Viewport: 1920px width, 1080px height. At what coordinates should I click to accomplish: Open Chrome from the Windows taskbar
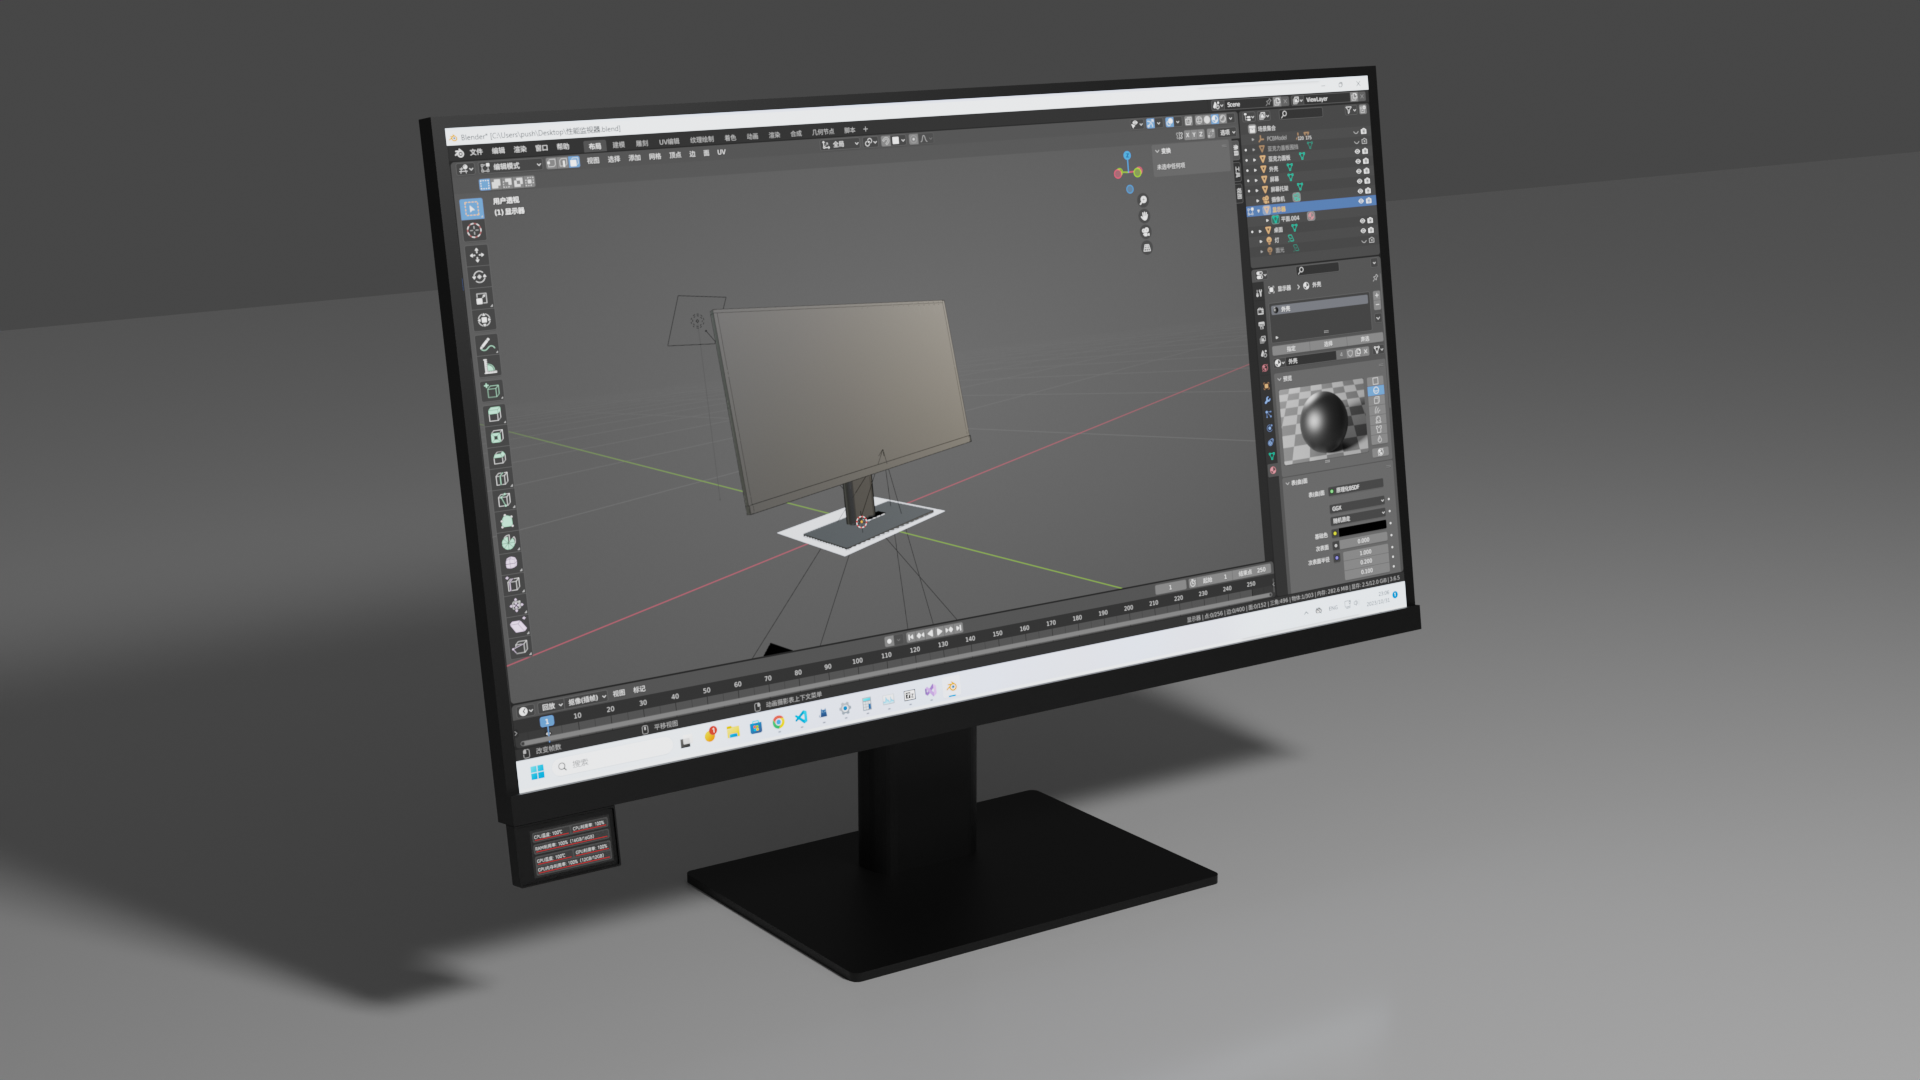(779, 722)
